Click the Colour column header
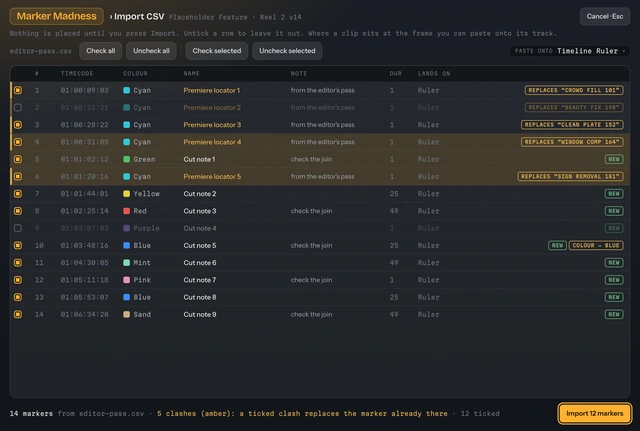 (x=136, y=73)
